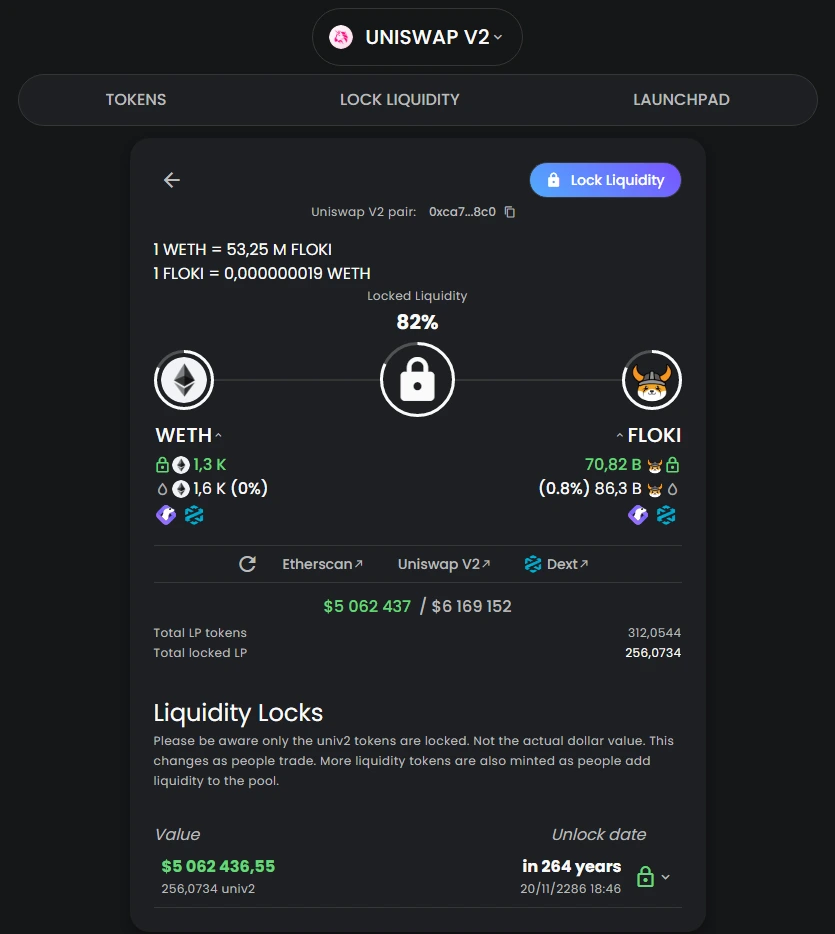Expand the WETH caret

click(x=219, y=435)
